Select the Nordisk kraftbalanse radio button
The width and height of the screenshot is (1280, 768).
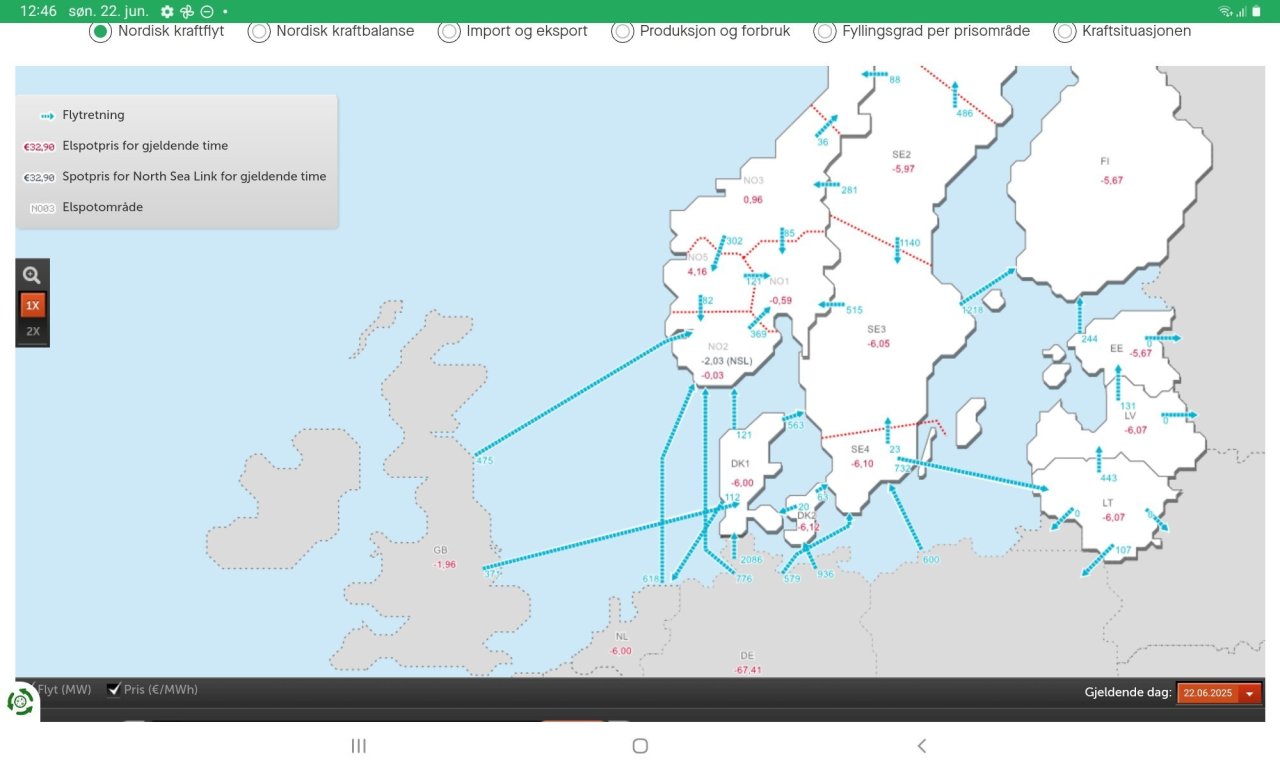[x=258, y=31]
